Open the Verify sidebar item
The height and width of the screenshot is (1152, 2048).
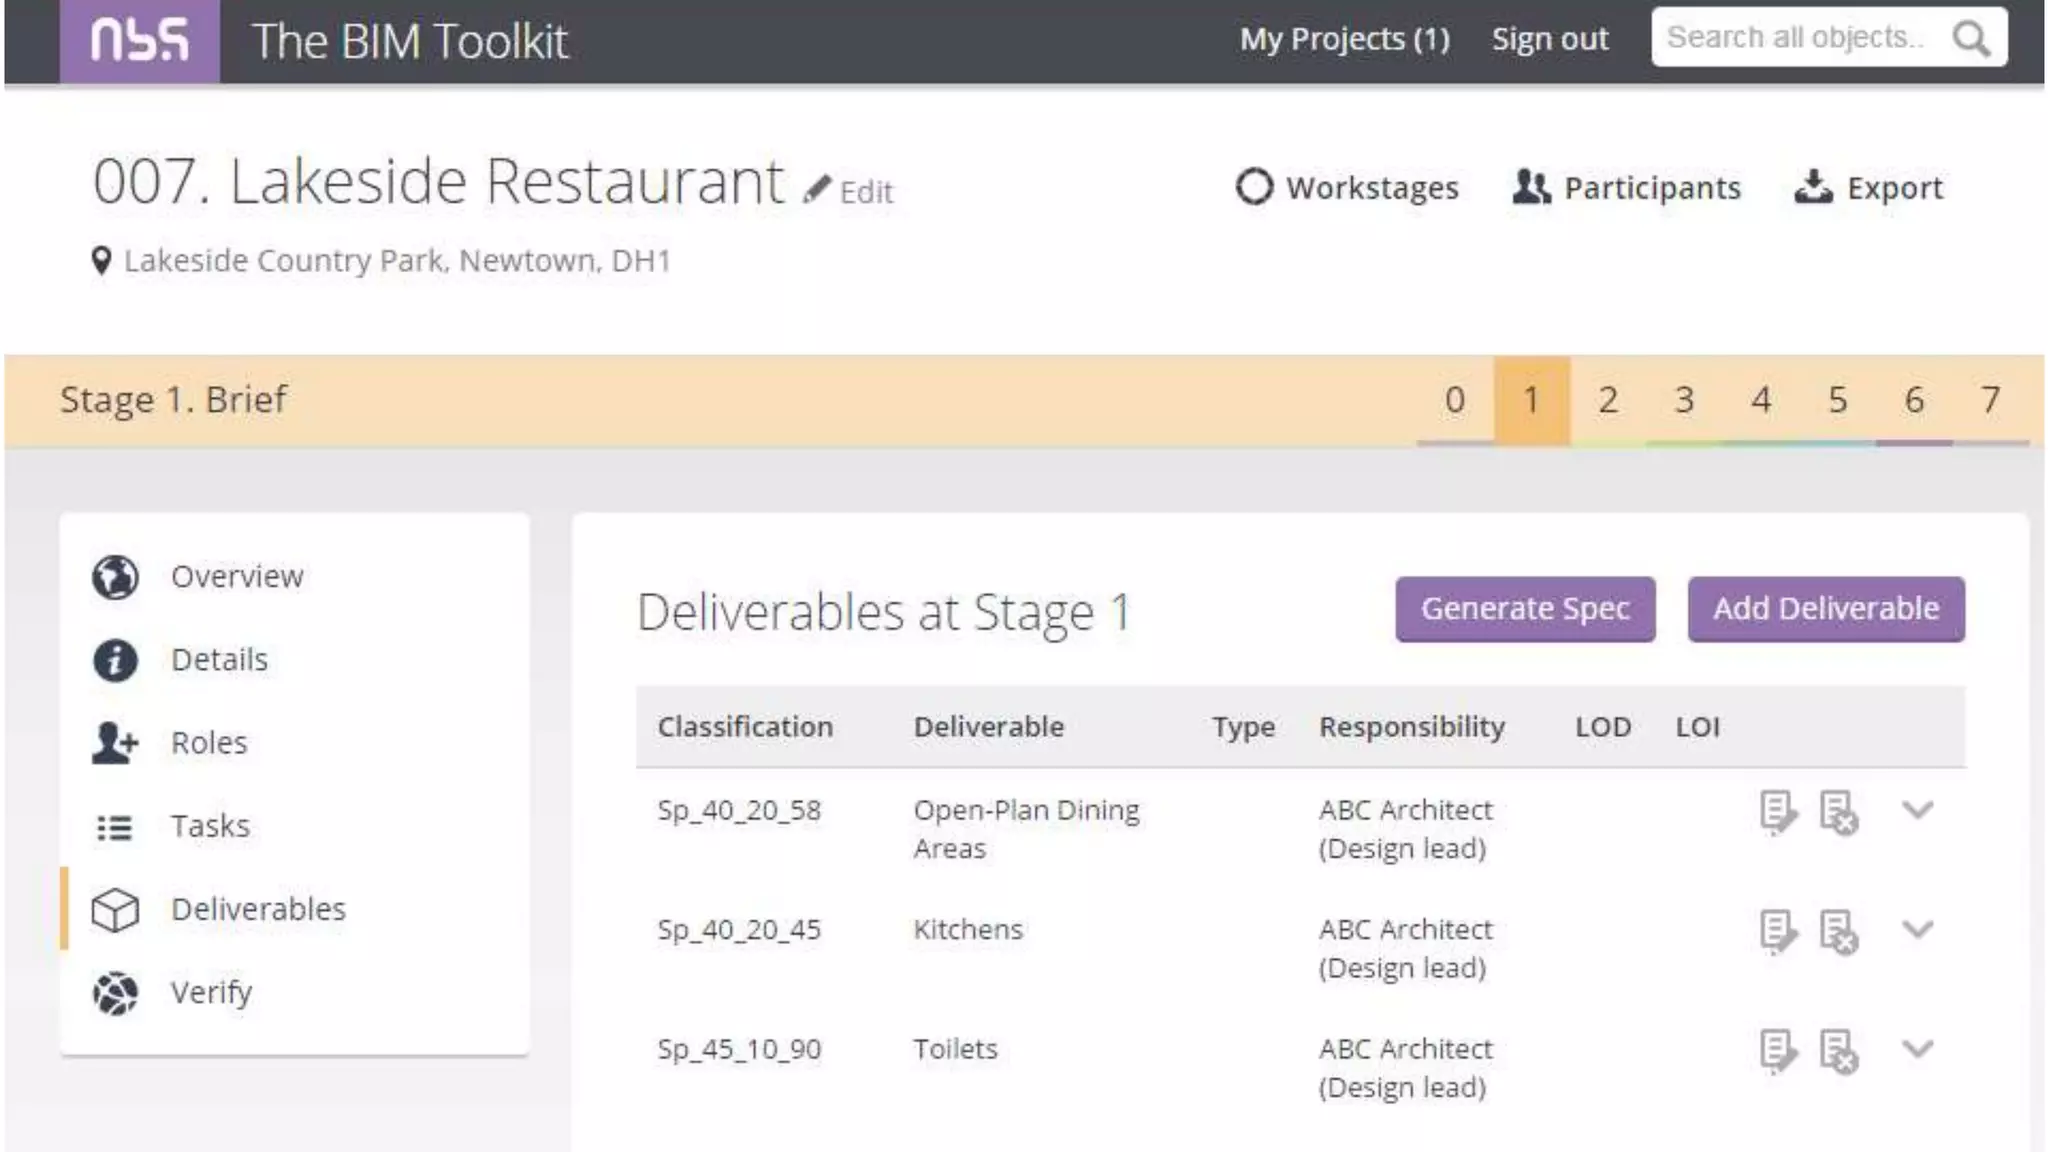coord(210,992)
